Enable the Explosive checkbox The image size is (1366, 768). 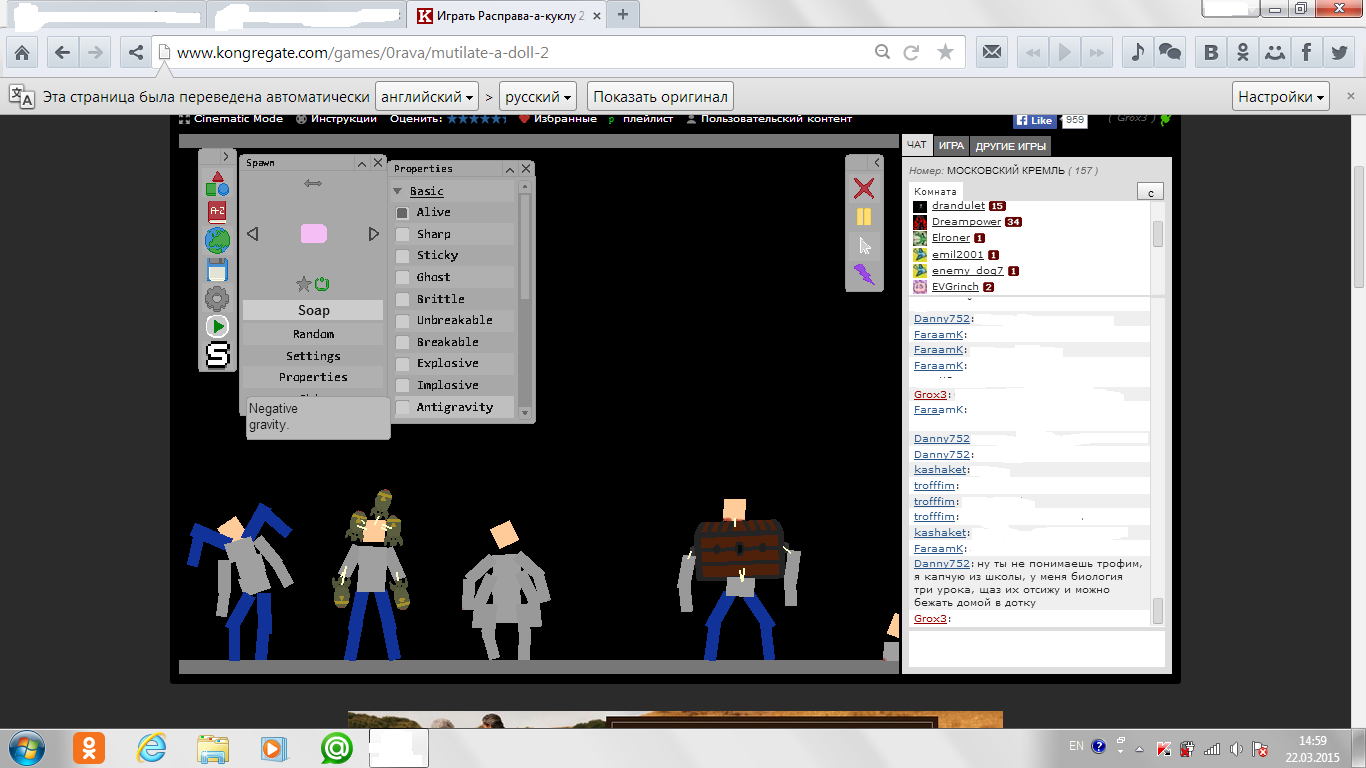[x=402, y=364]
